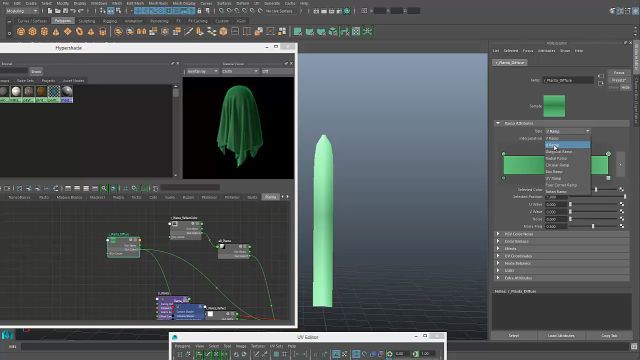The height and width of the screenshot is (360, 640).
Task: Create a polygon cube from the shelf
Action: 33,31
